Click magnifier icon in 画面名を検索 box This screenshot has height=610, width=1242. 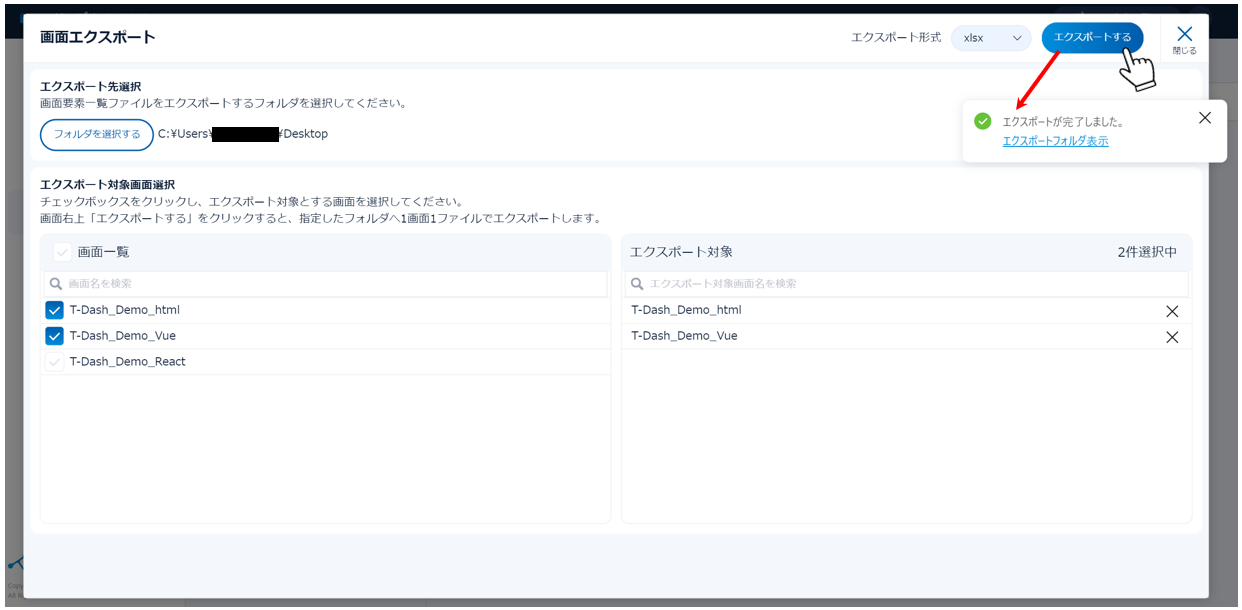pos(56,284)
